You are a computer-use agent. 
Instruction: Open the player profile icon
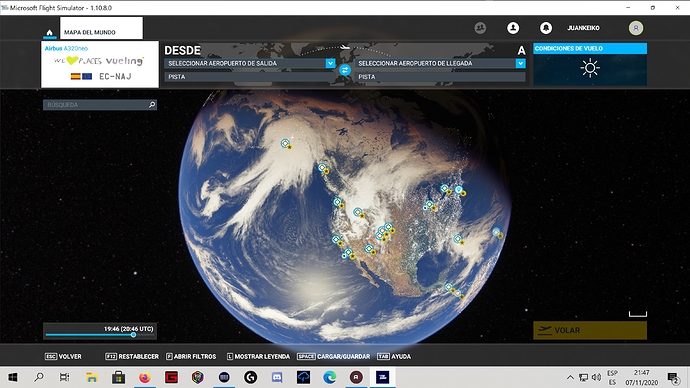click(513, 28)
